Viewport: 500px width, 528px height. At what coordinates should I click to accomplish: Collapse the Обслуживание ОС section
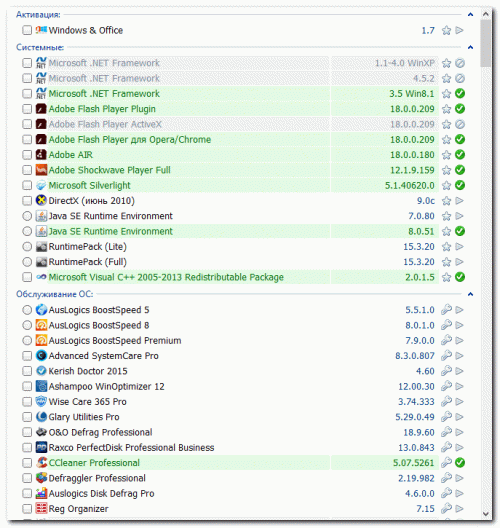coord(470,294)
